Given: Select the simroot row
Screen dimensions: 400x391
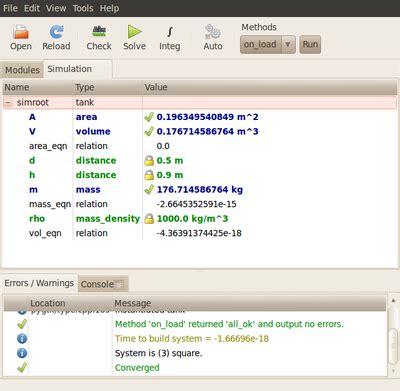Looking at the screenshot, I should pyautogui.click(x=199, y=102).
